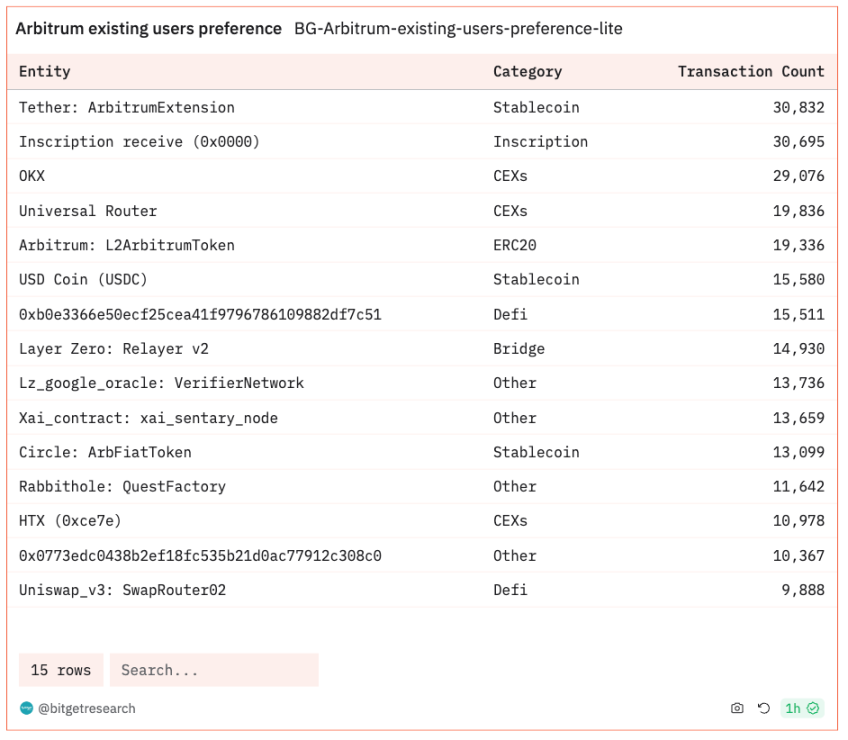
Task: Click the Arbitrum existing users preference title
Action: pyautogui.click(x=148, y=29)
